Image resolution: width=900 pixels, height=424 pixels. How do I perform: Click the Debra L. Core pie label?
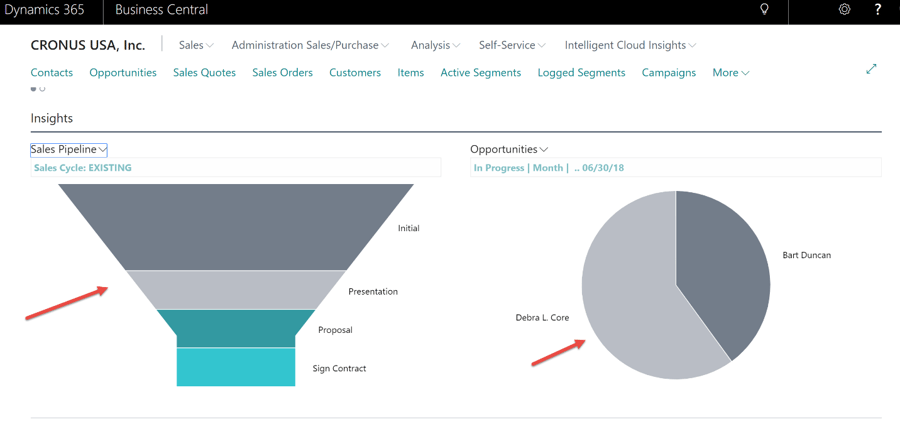click(x=542, y=317)
